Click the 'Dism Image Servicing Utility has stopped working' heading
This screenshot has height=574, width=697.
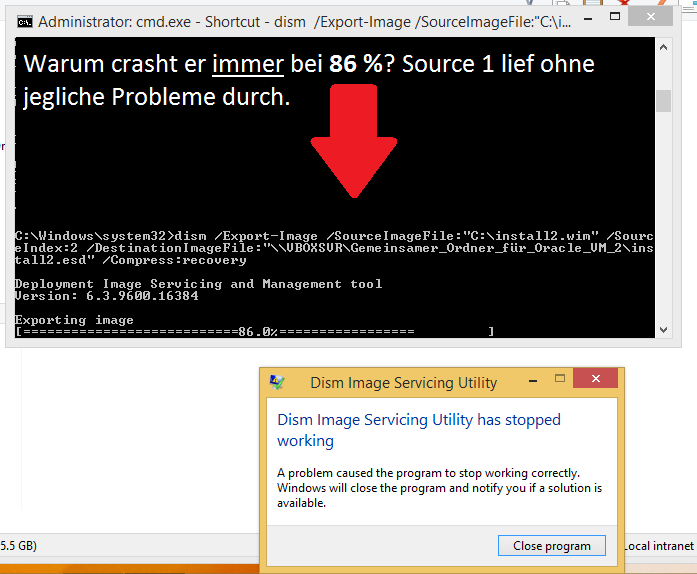(419, 430)
